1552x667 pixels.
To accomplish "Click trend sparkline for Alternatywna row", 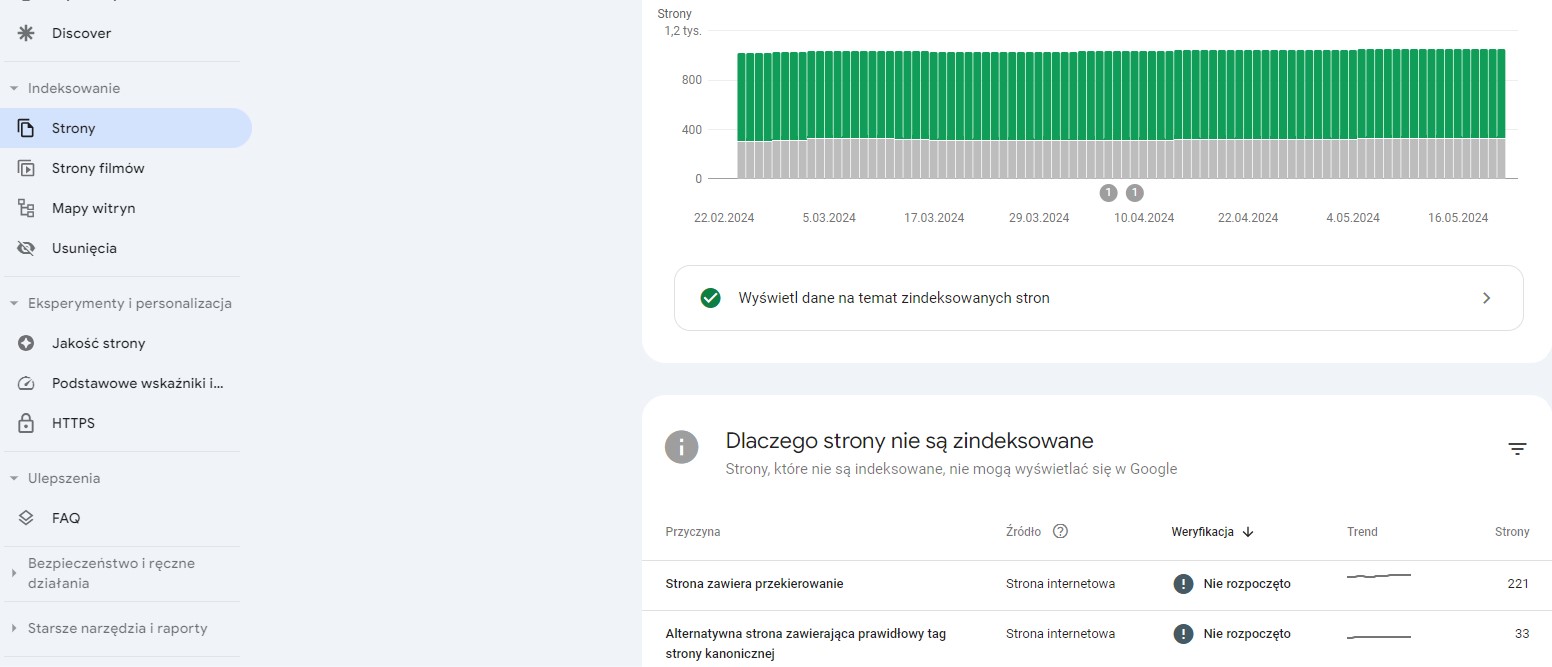I will click(1379, 636).
